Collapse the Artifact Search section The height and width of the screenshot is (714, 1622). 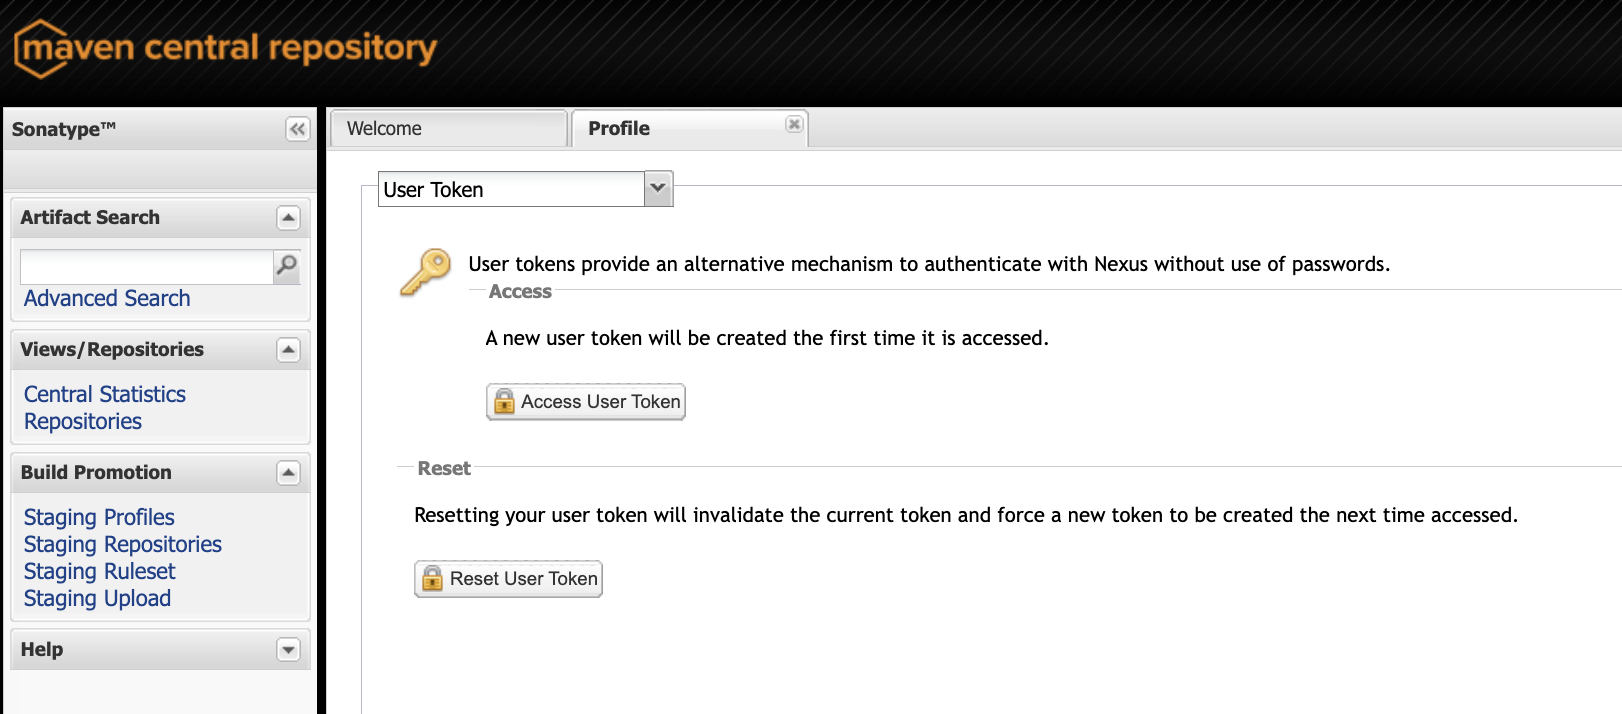pyautogui.click(x=288, y=218)
